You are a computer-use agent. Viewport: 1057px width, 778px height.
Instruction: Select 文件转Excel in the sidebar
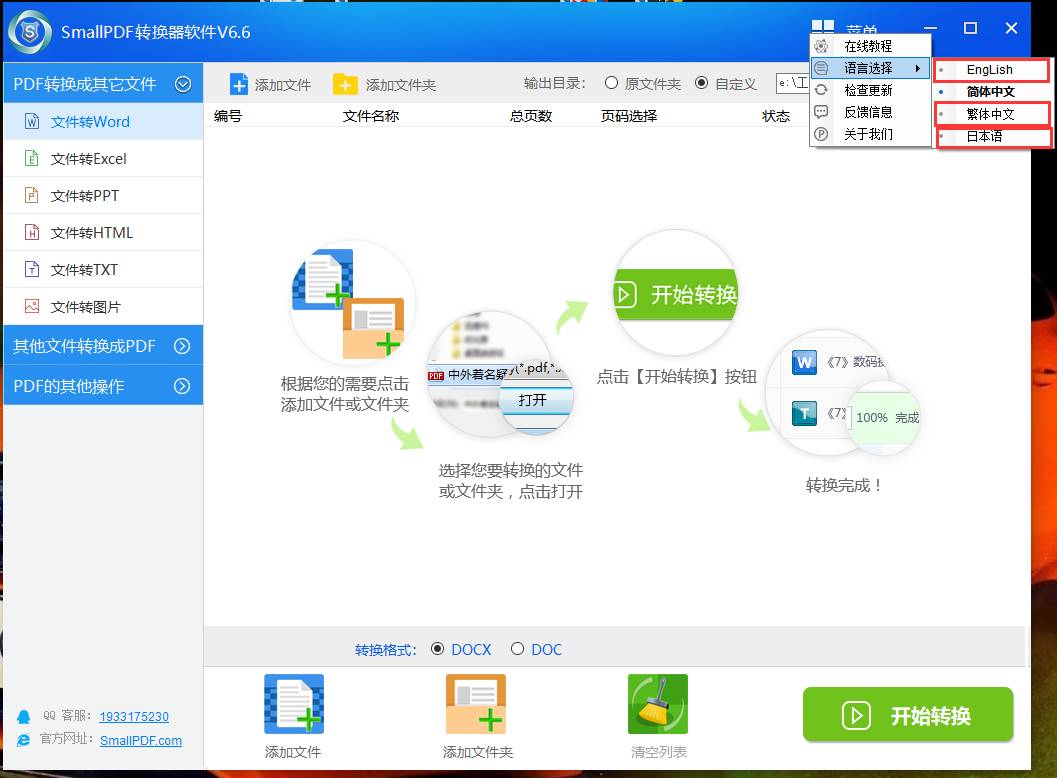pos(103,158)
